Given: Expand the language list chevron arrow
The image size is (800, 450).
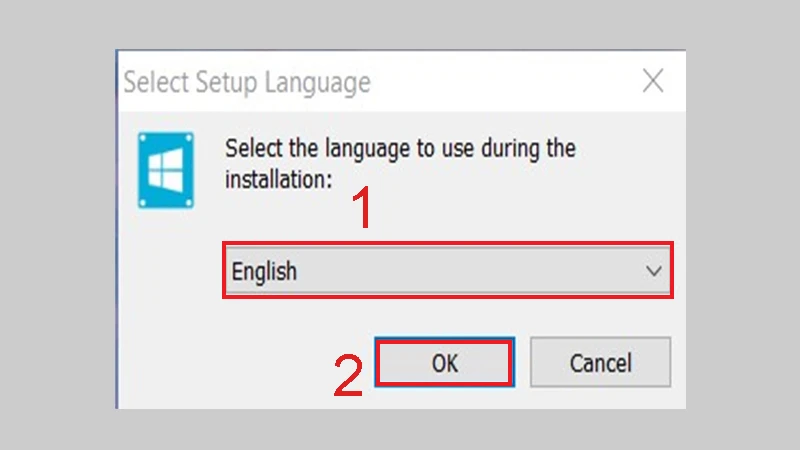Looking at the screenshot, I should pyautogui.click(x=654, y=271).
